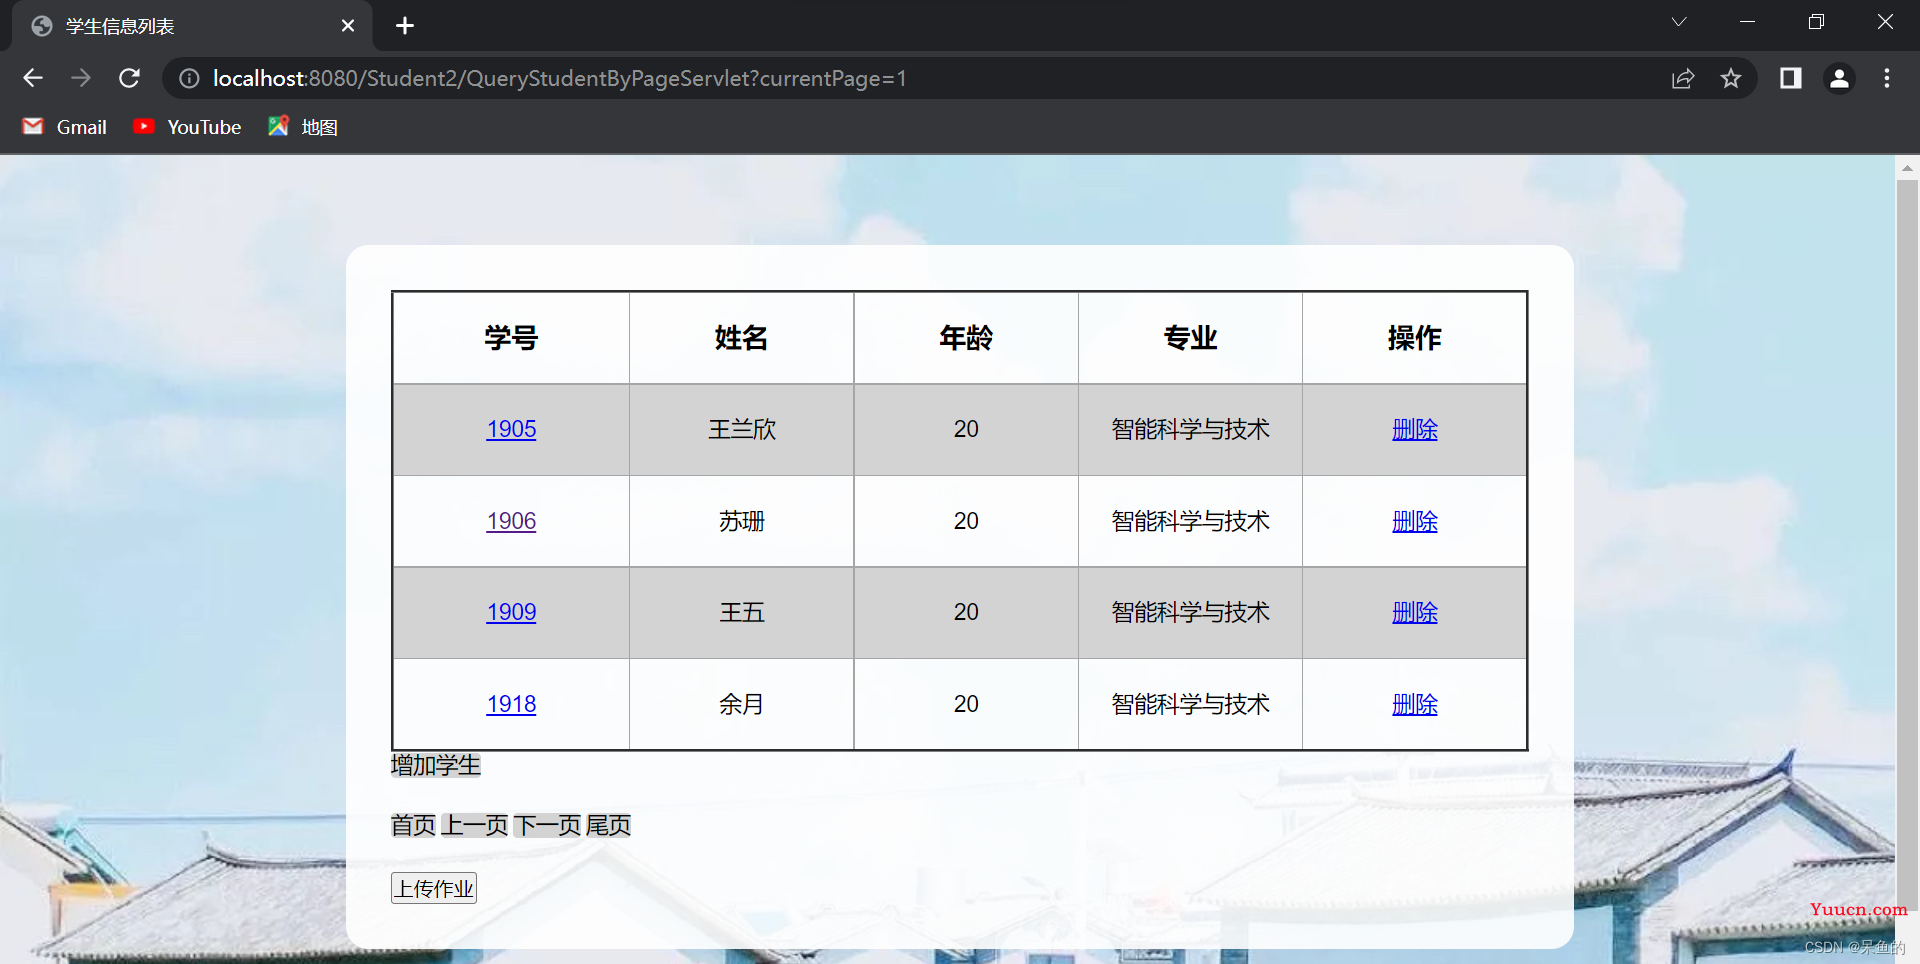Open the user profile icon
Image resolution: width=1920 pixels, height=964 pixels.
pyautogui.click(x=1839, y=78)
